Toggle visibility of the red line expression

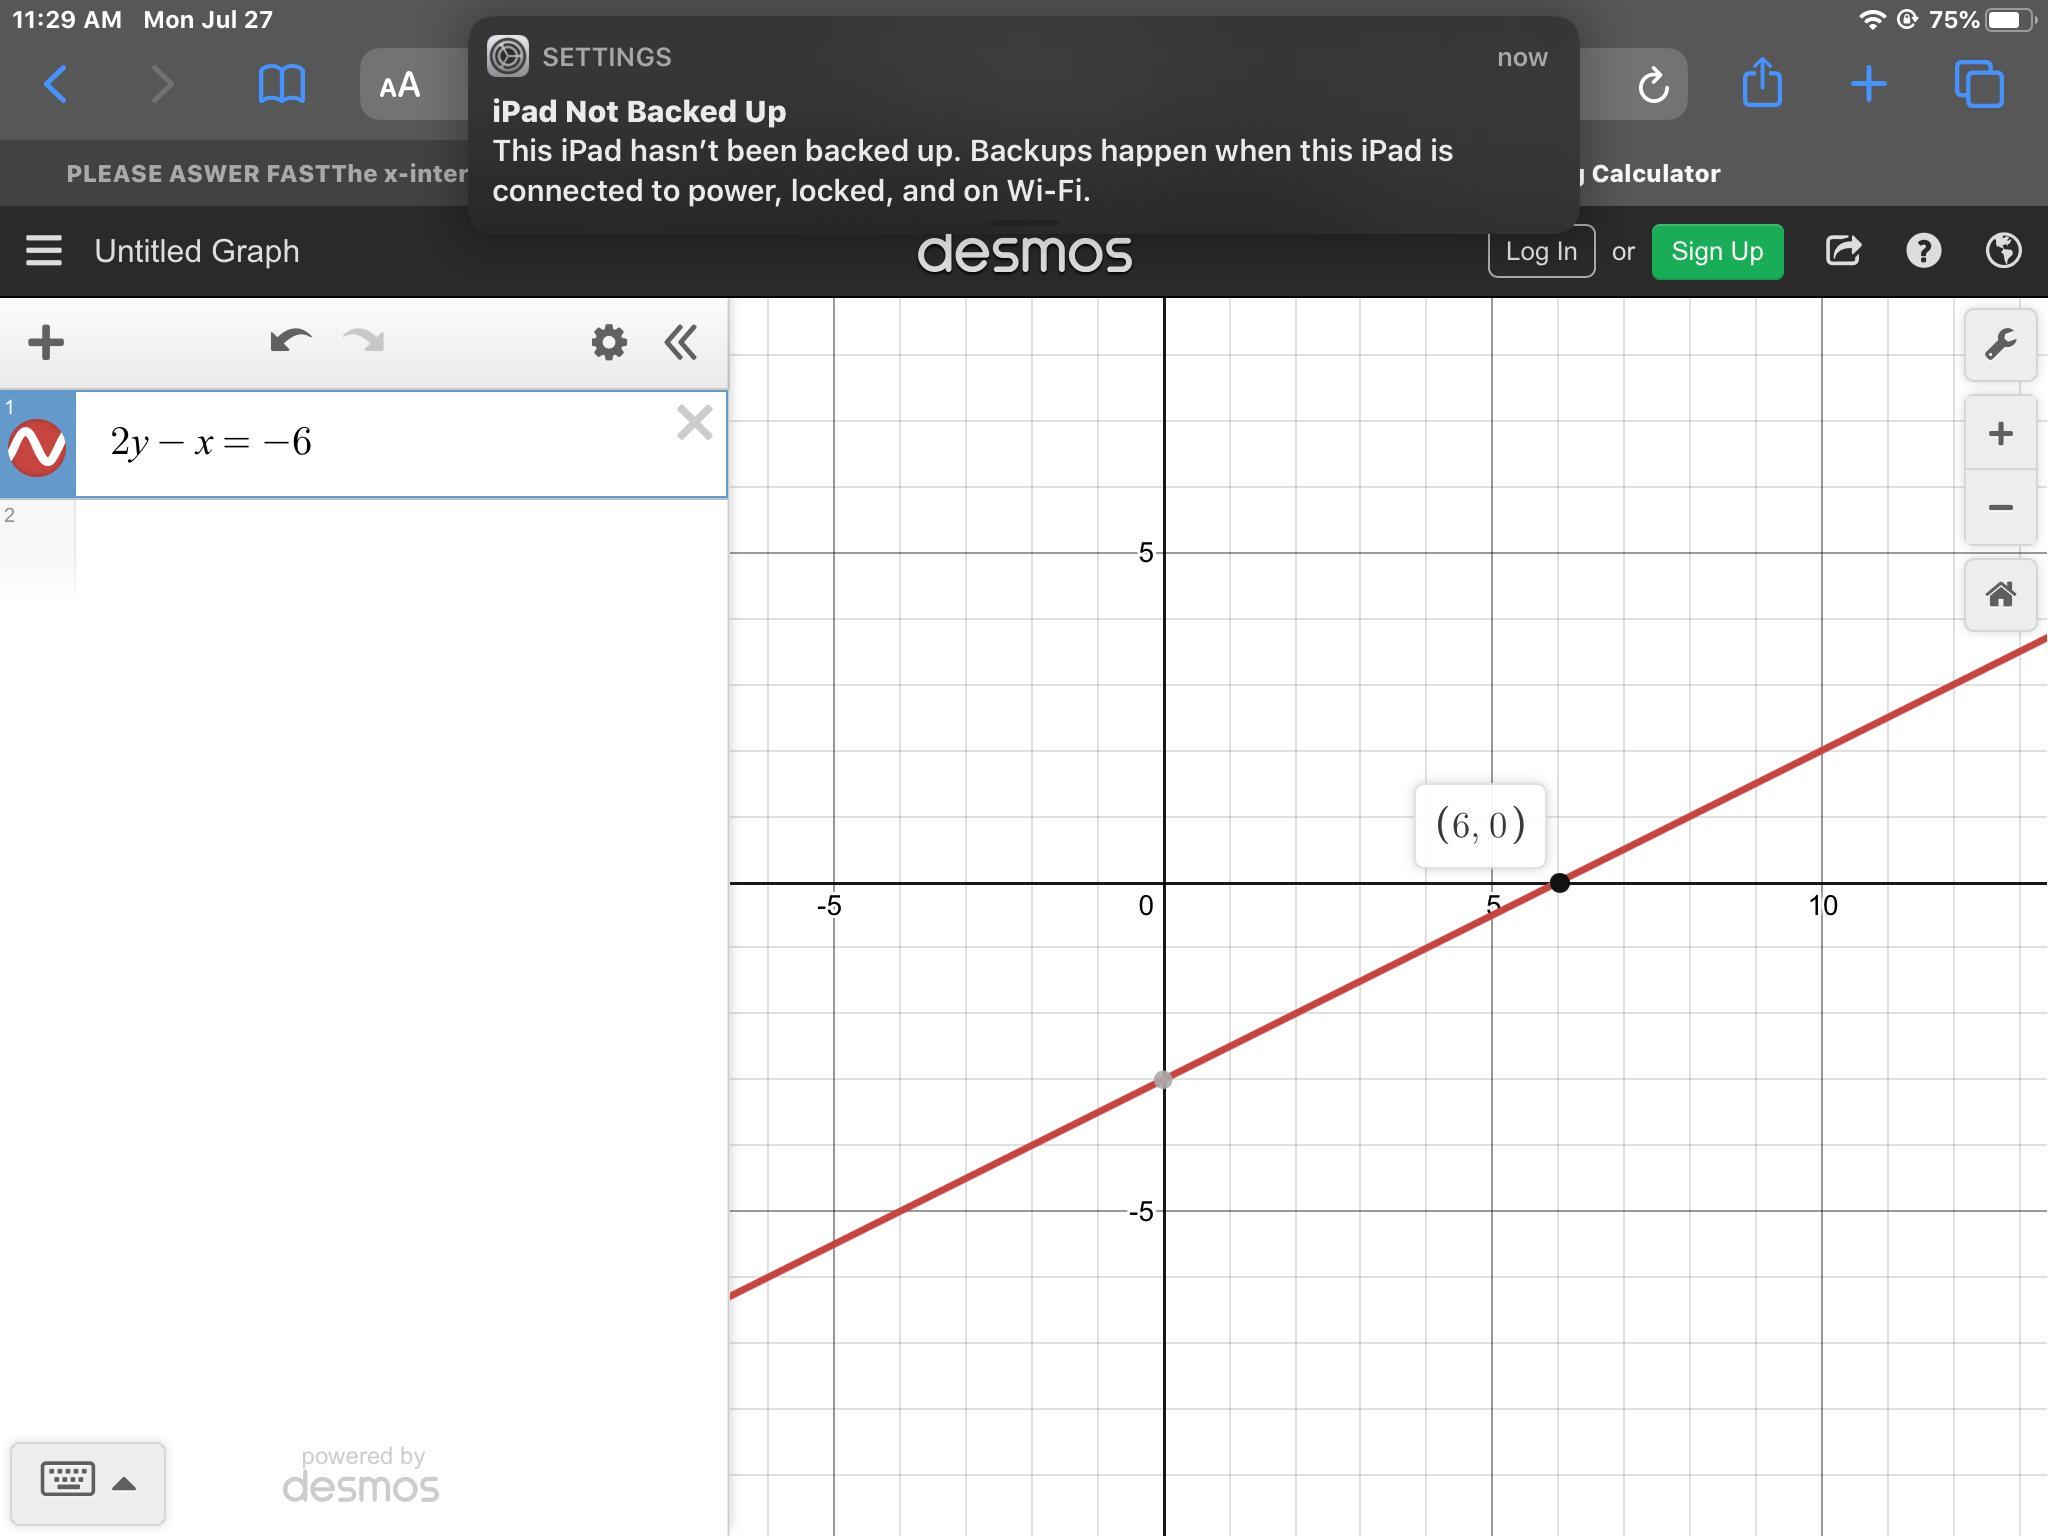click(37, 446)
